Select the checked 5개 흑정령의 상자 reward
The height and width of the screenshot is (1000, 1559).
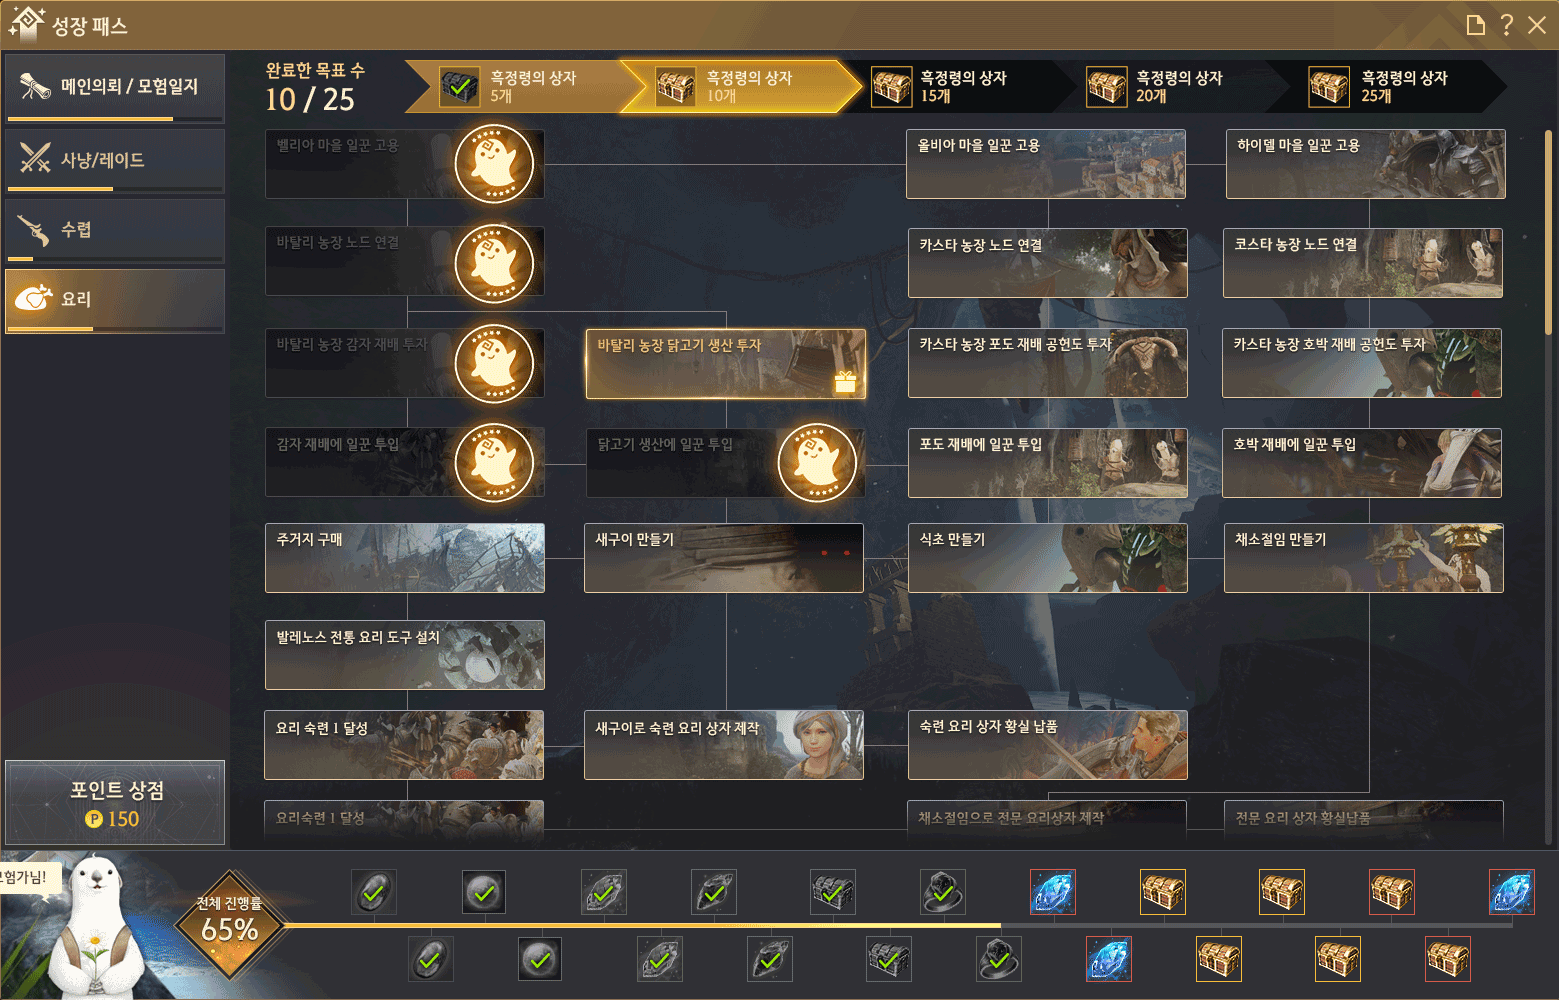459,87
